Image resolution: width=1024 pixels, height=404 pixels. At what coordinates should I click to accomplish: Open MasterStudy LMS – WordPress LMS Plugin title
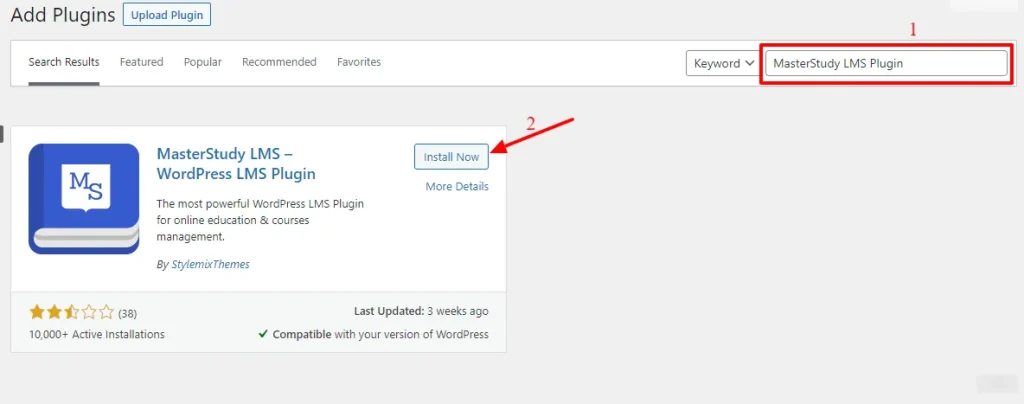pyautogui.click(x=236, y=164)
